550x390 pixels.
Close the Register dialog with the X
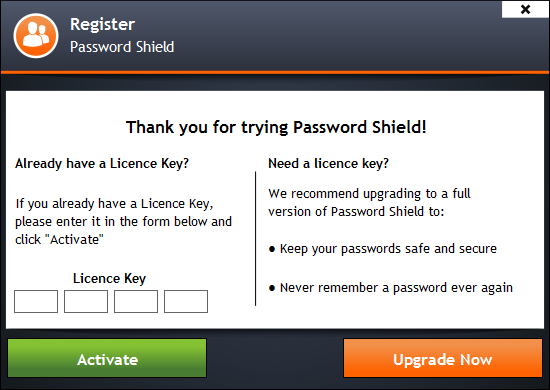point(525,9)
